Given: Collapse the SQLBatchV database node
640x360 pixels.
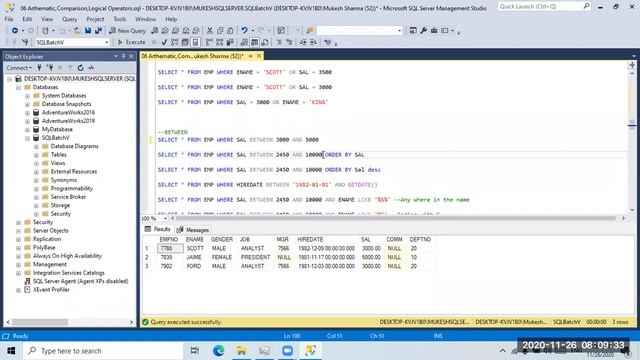Looking at the screenshot, I should [x=27, y=138].
